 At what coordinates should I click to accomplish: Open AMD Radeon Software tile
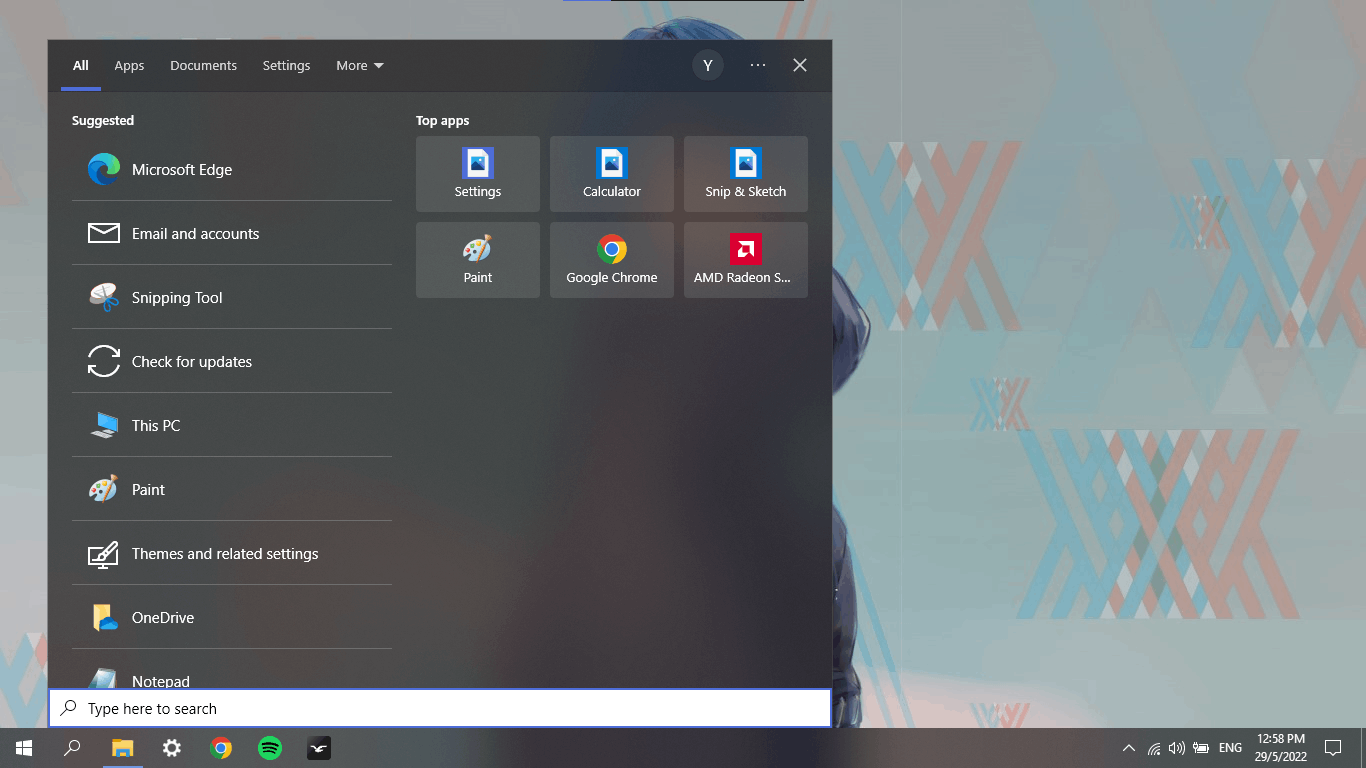tap(746, 260)
